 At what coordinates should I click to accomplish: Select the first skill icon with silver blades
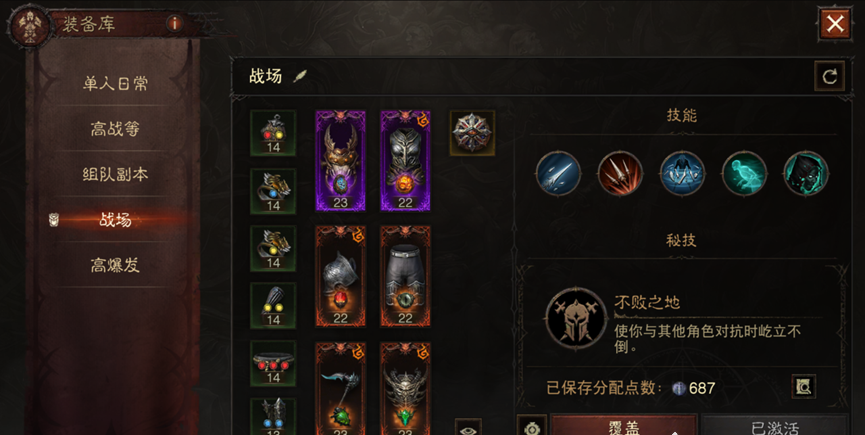(x=558, y=174)
